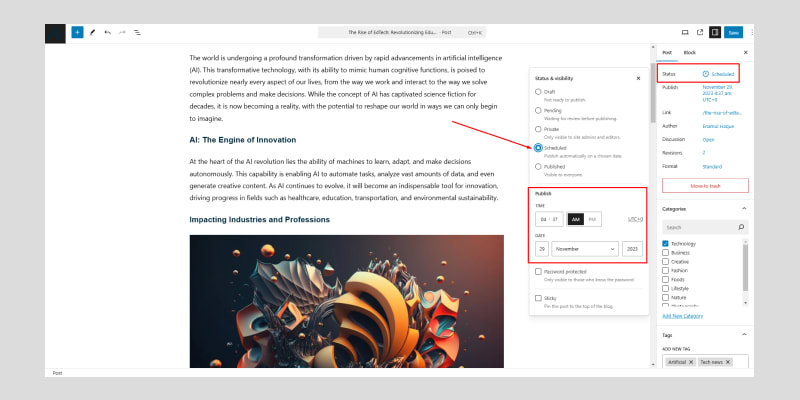
Task: Click the hours field showing 04
Action: [543, 219]
